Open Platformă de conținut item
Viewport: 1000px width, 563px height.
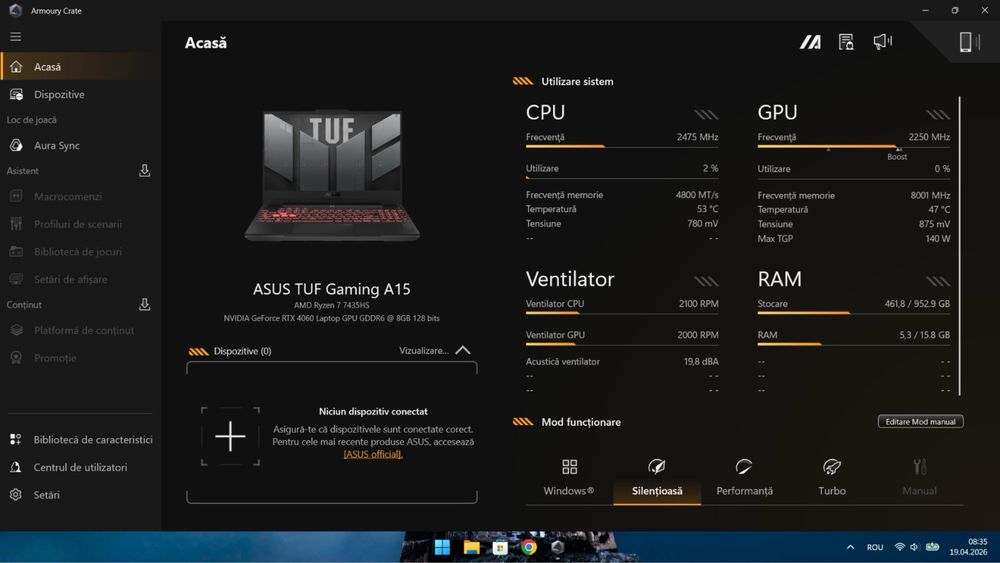tap(80, 330)
